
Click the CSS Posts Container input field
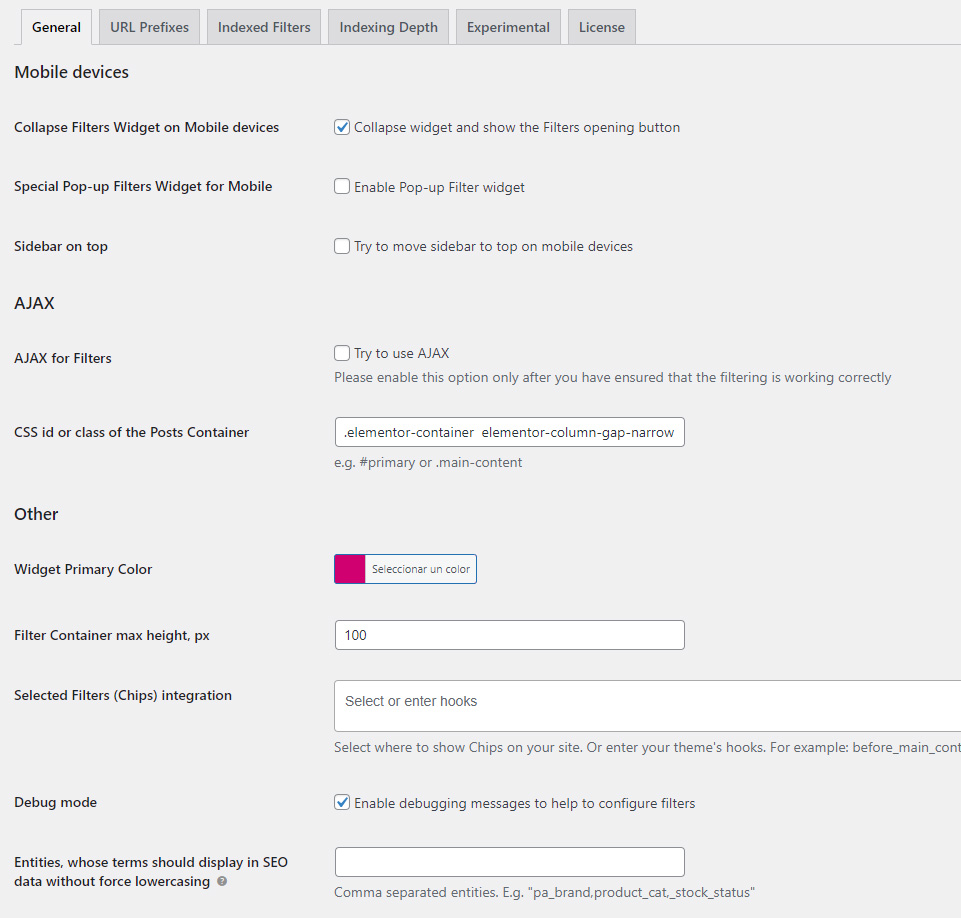[x=509, y=432]
